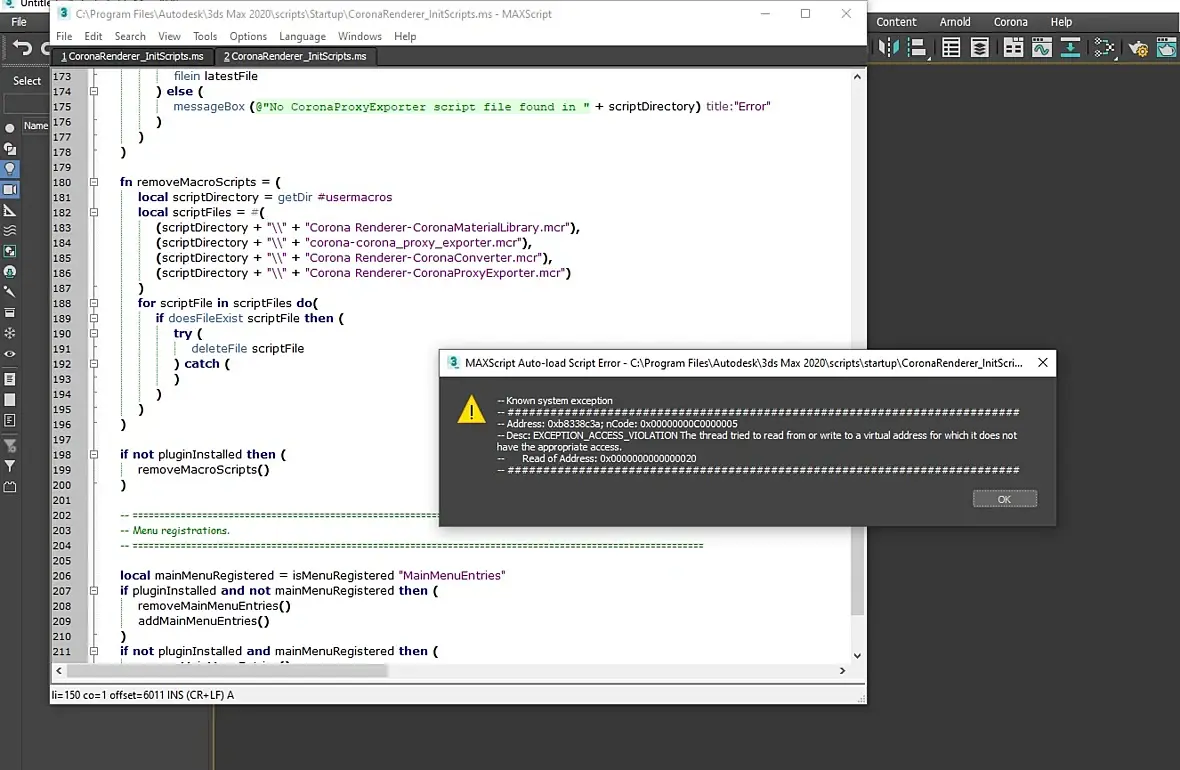
Task: Click the Undo arrow icon
Action: [x=22, y=48]
